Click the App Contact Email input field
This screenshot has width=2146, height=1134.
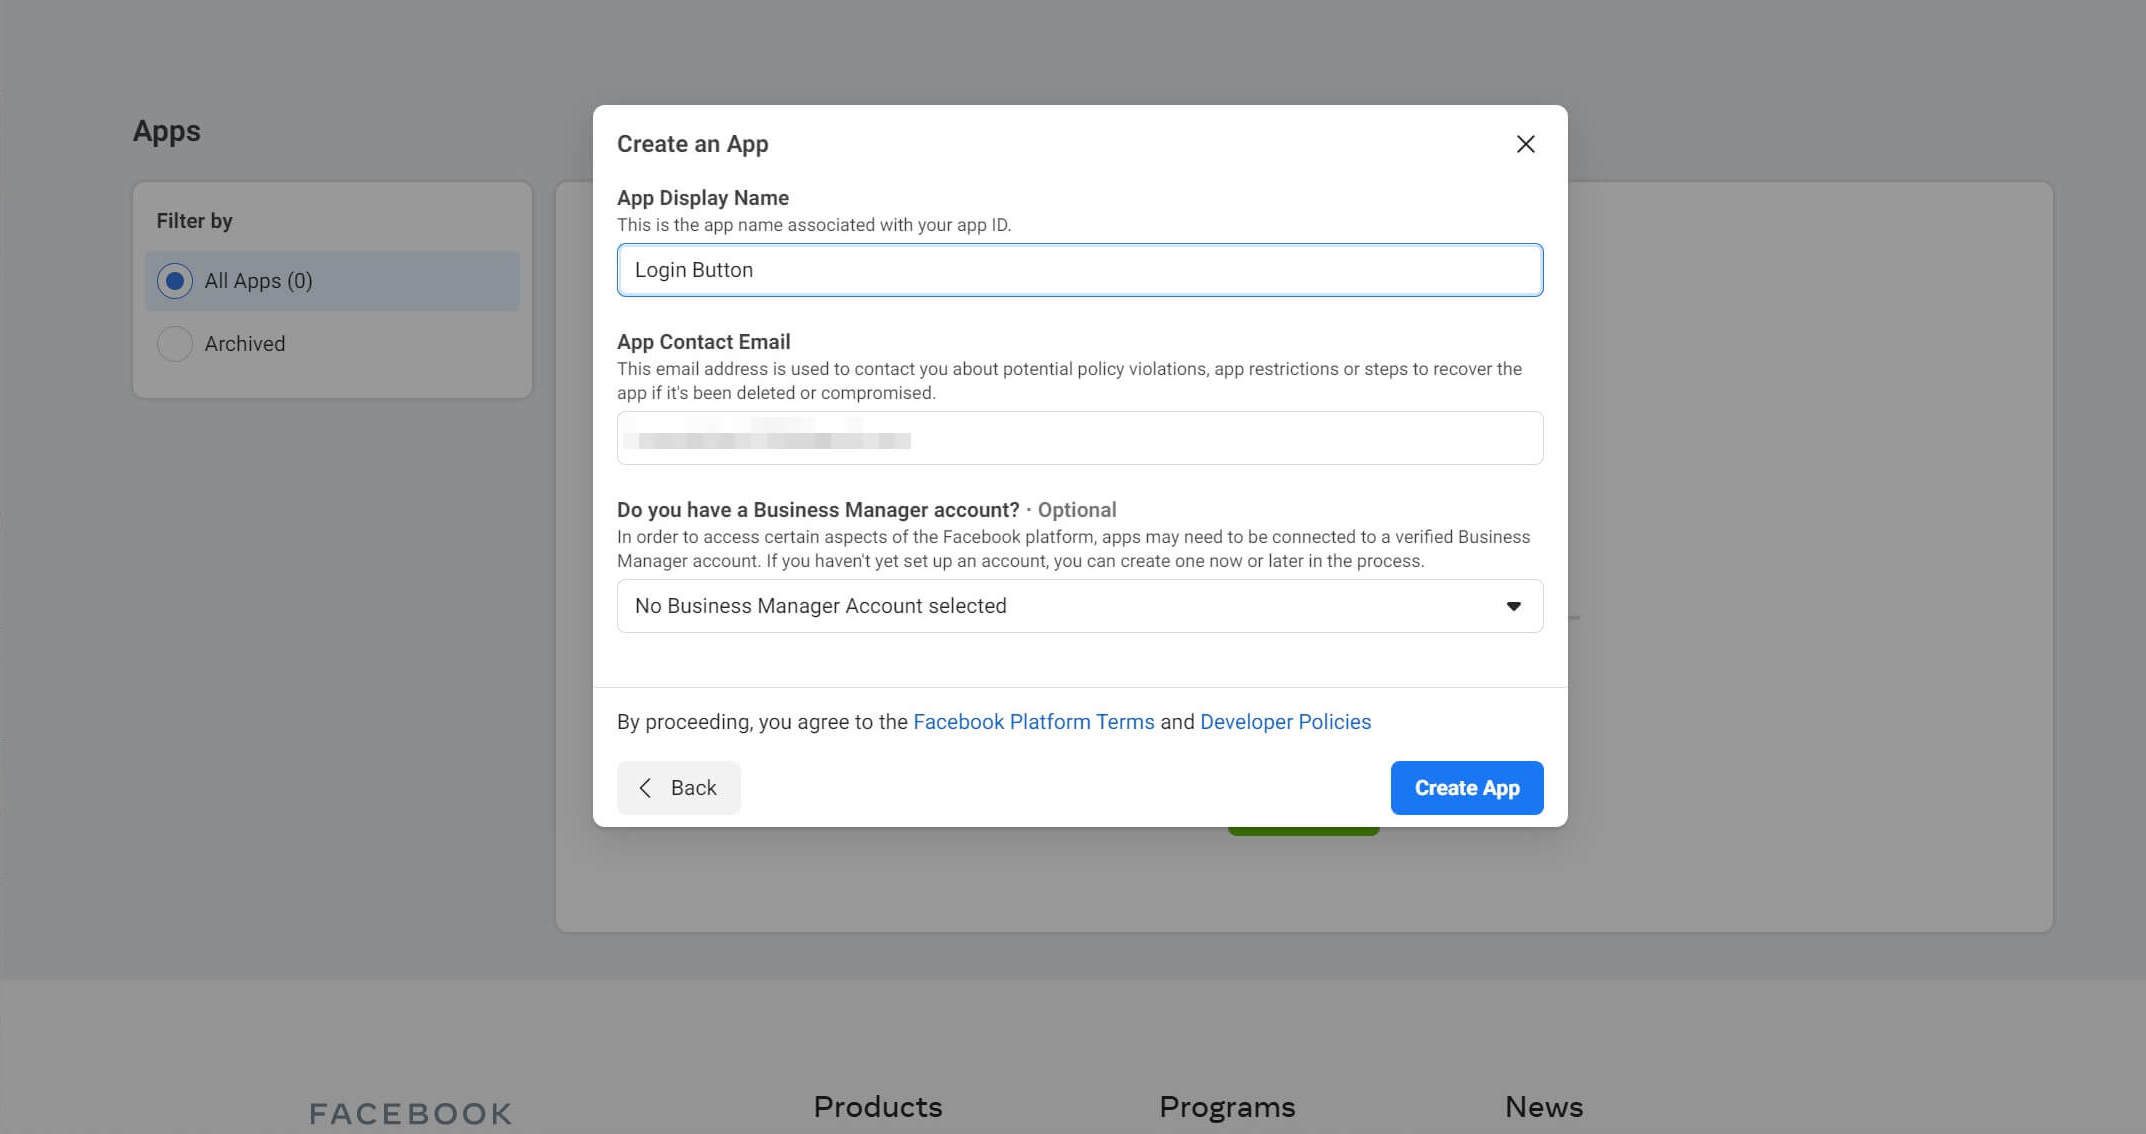tap(1080, 437)
